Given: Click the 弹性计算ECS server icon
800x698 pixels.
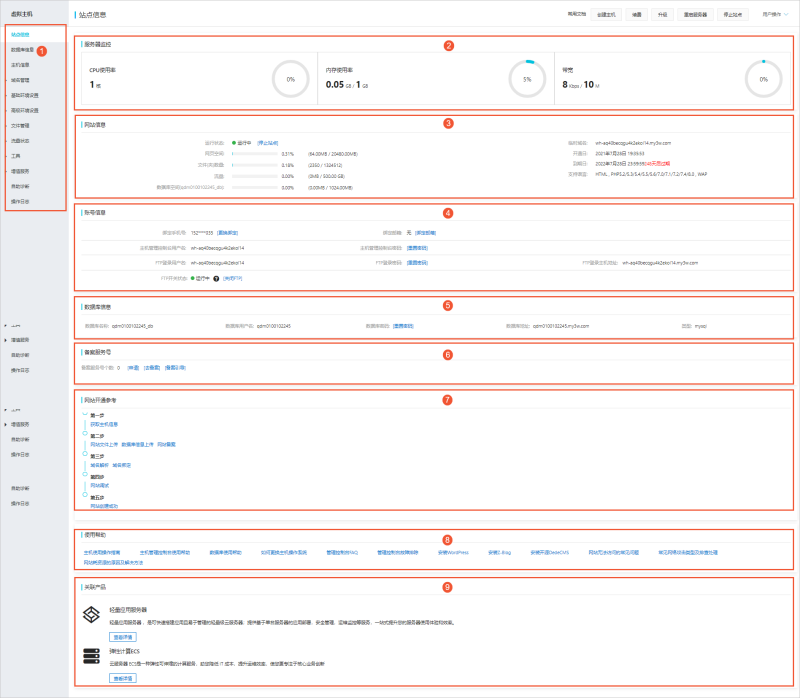Looking at the screenshot, I should pos(90,656).
